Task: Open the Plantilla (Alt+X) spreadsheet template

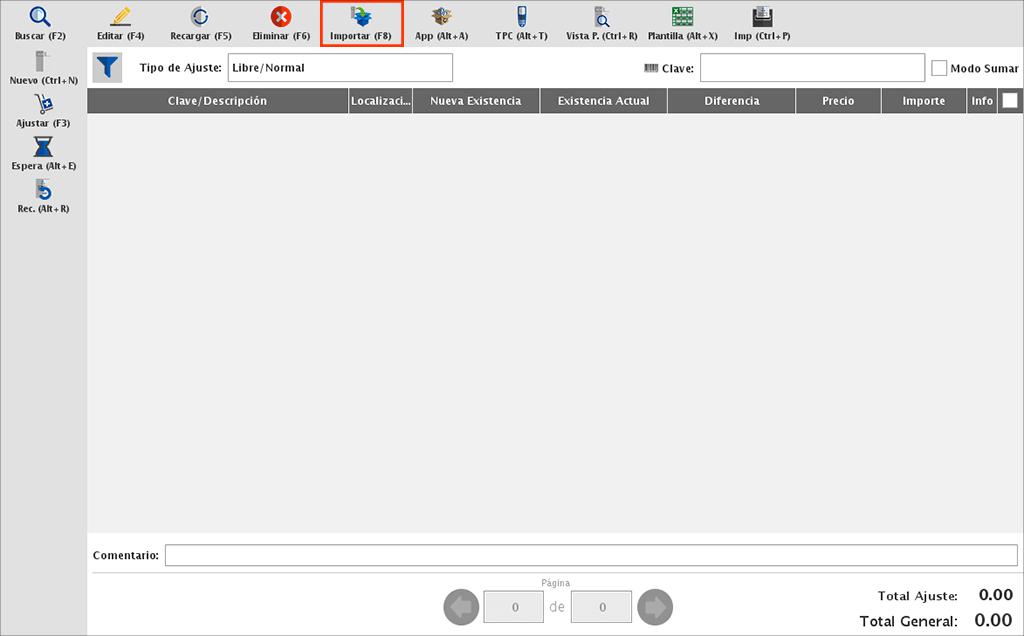Action: coord(682,17)
